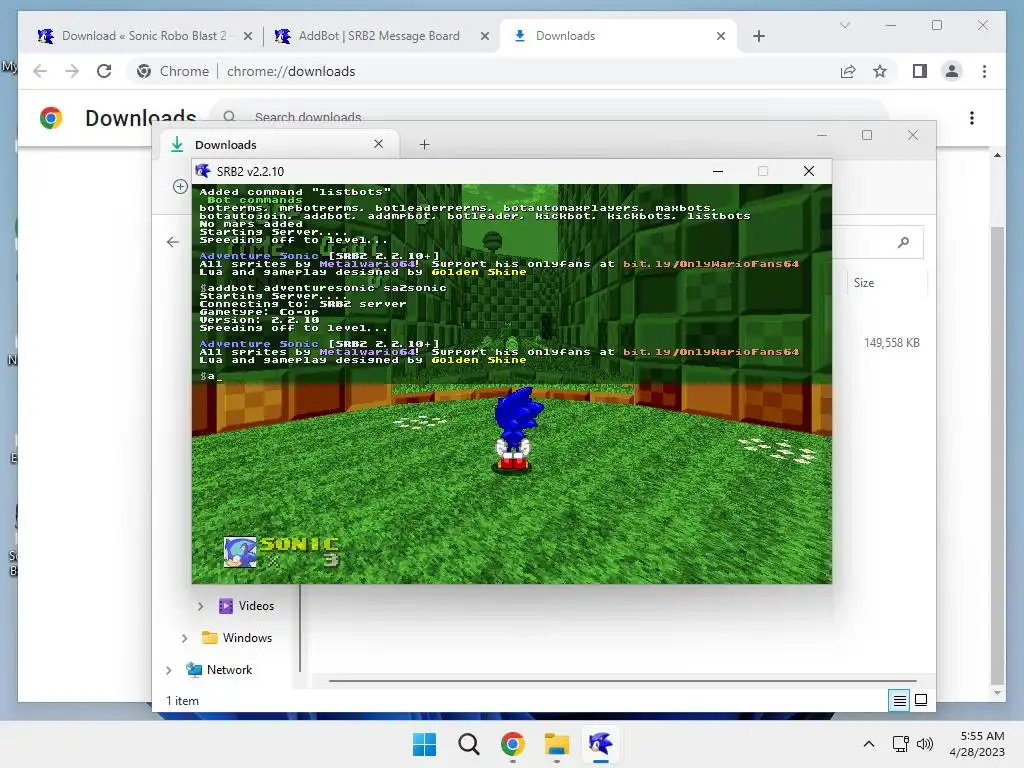This screenshot has height=768, width=1024.
Task: Close the Chrome Downloads tab
Action: (x=721, y=37)
